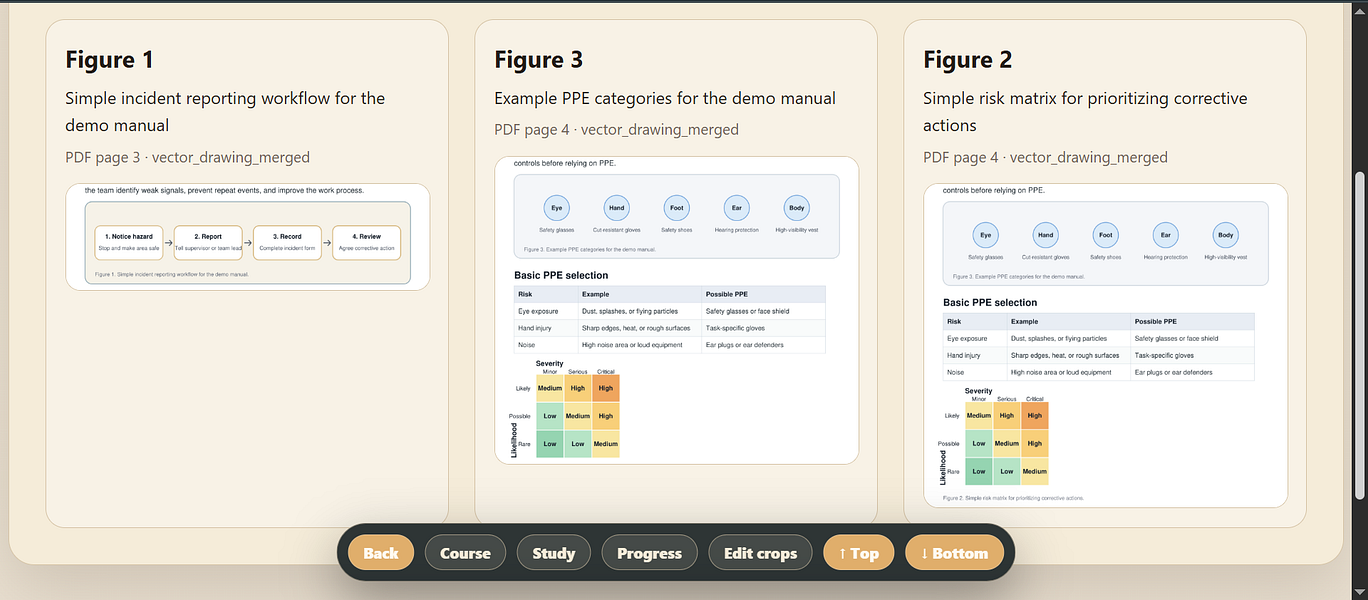The width and height of the screenshot is (1368, 600).
Task: Click the Edit crops button
Action: [x=760, y=553]
